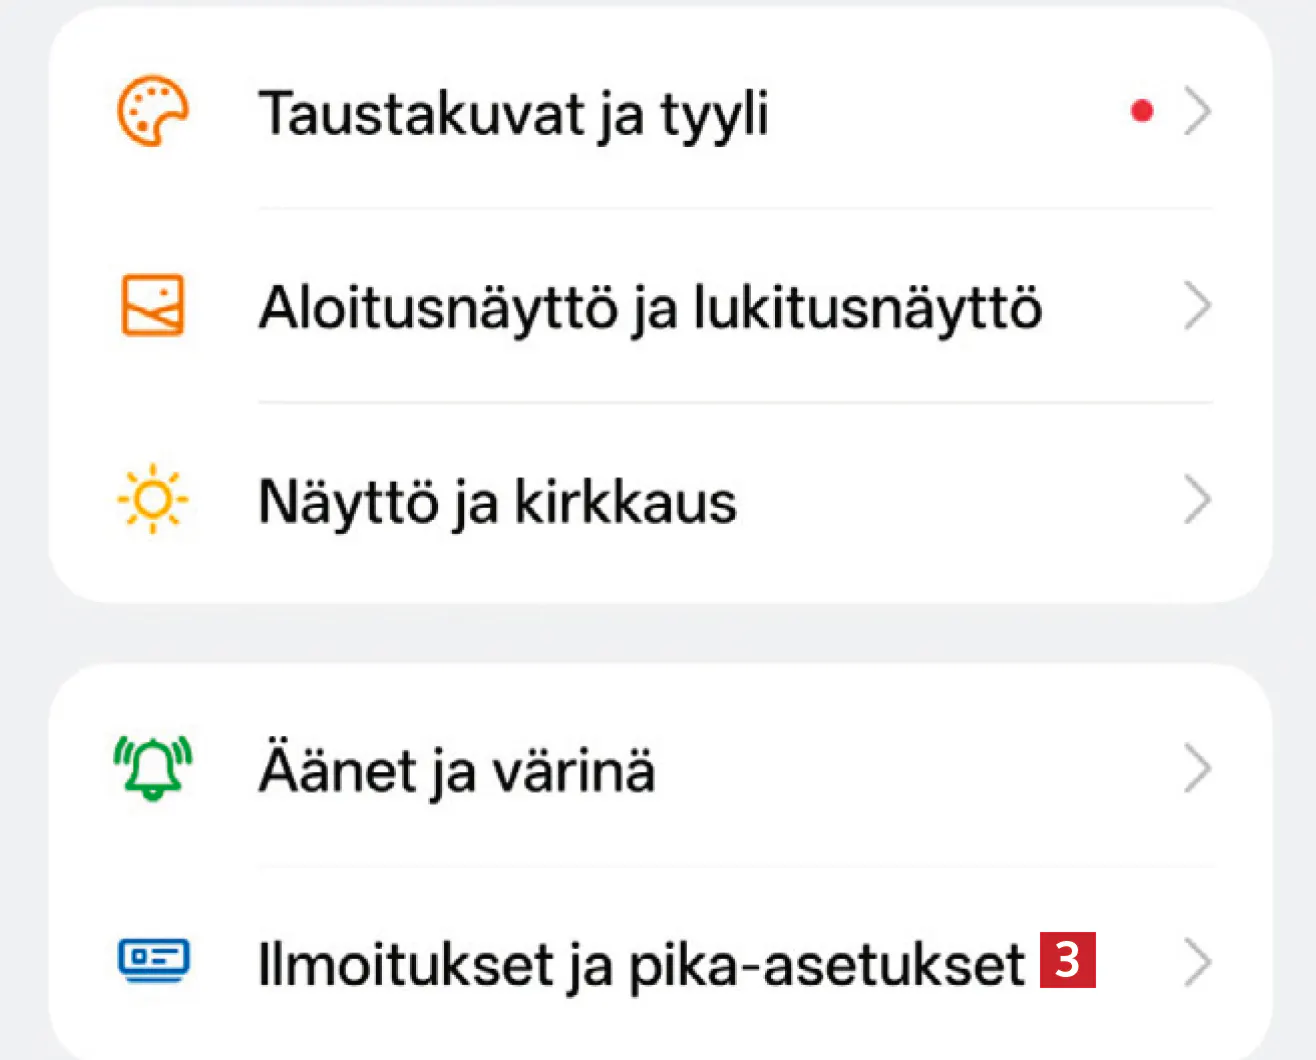Open Ilmoitukset ja pika-asetukset text

point(641,964)
